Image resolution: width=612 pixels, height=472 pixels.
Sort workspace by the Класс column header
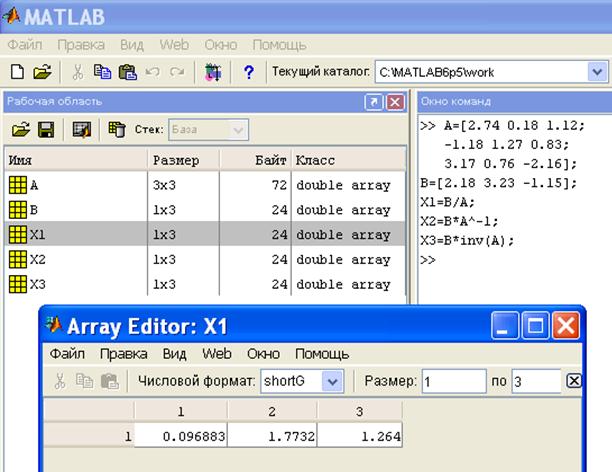[349, 160]
